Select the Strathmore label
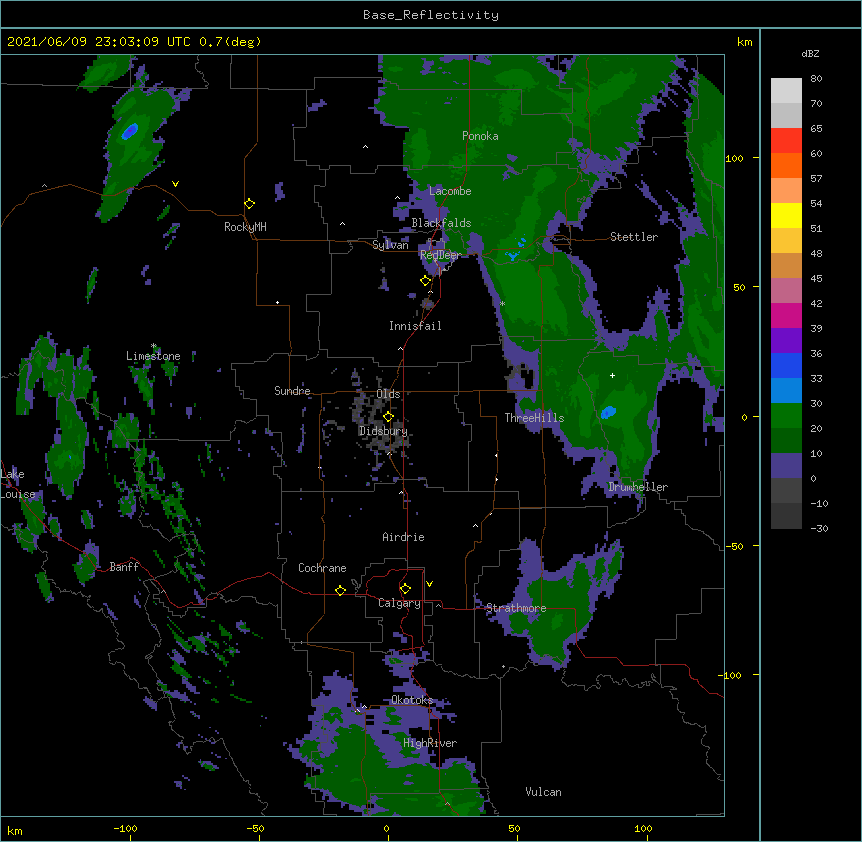 [x=516, y=608]
